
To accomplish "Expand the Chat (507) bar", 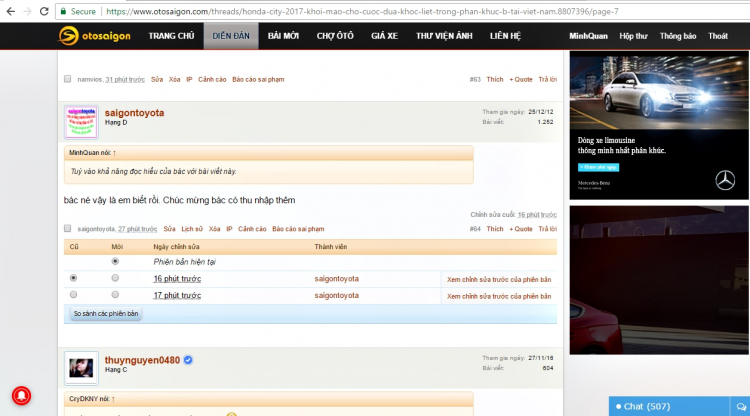I will 669,406.
